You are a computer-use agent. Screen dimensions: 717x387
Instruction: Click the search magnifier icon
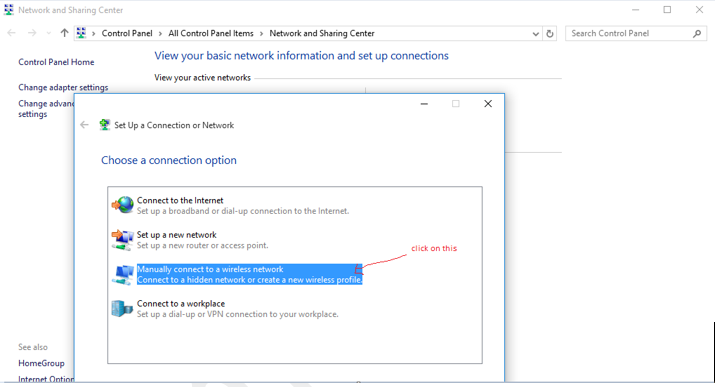tap(697, 33)
